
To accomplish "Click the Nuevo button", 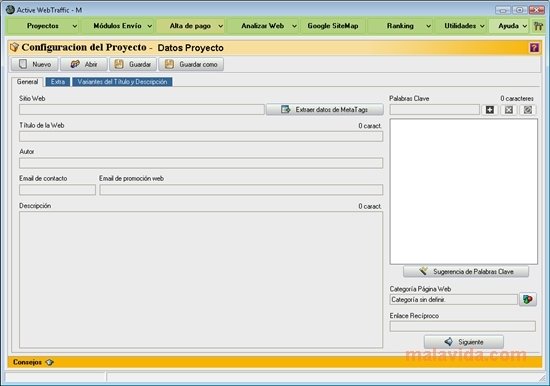I will (35, 64).
